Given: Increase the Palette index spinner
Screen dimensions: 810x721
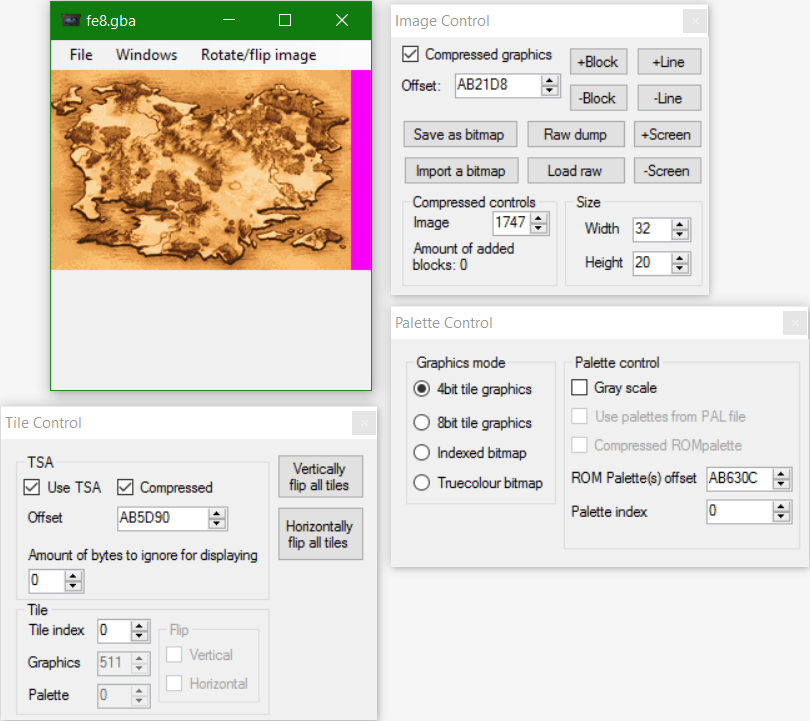Looking at the screenshot, I should point(781,506).
